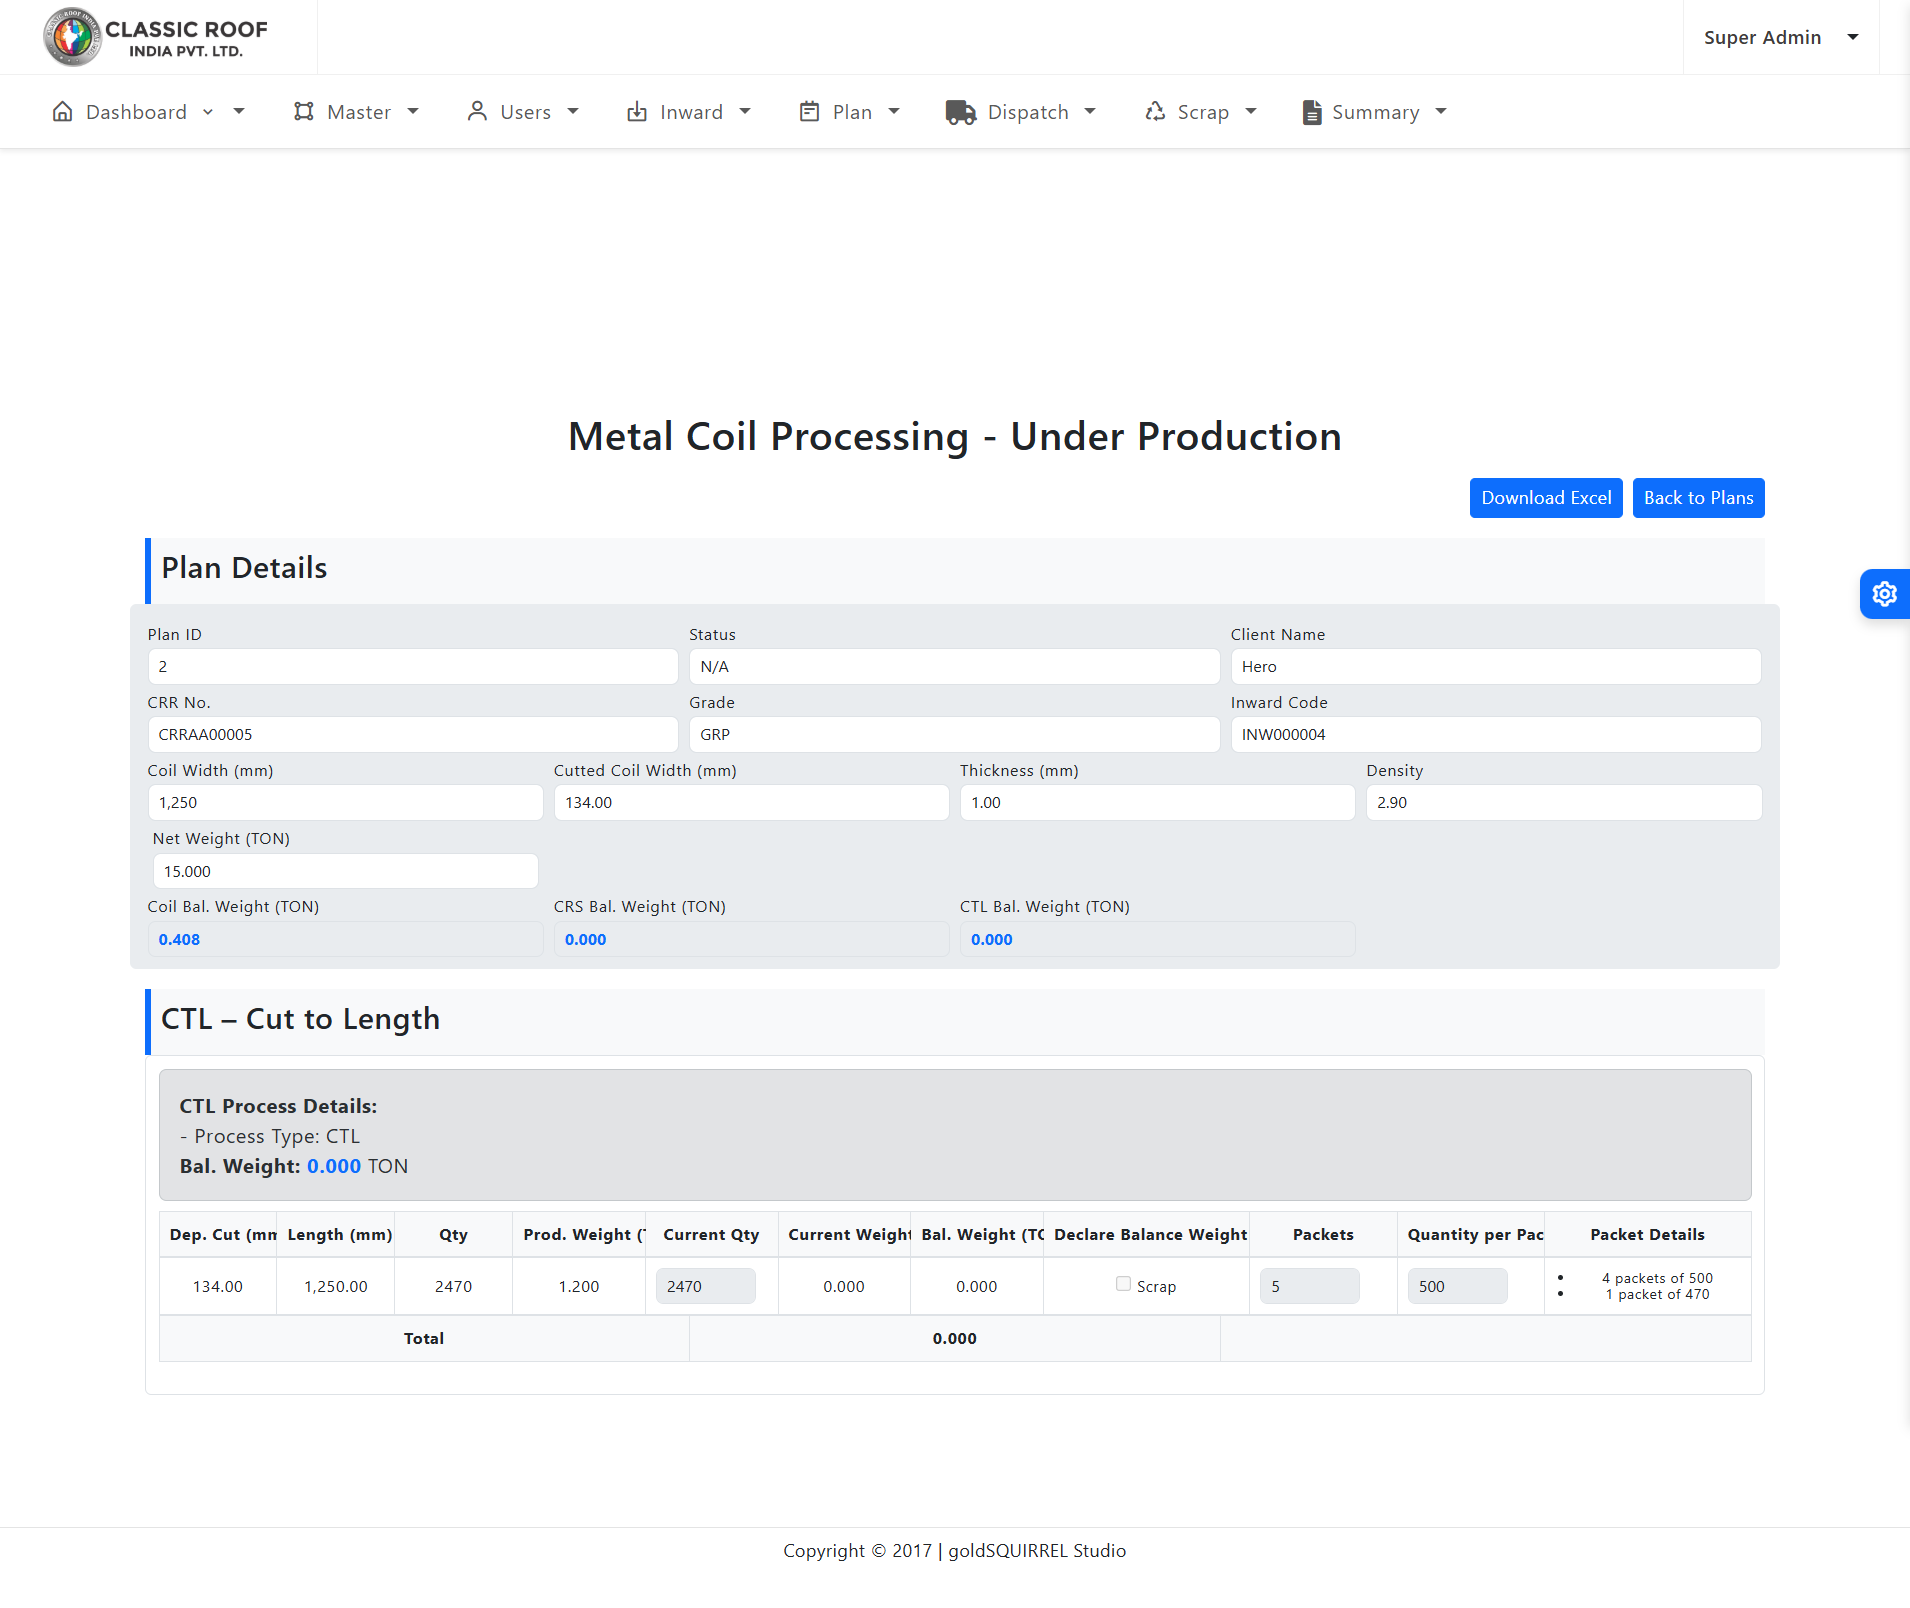Open the Inward menu
The width and height of the screenshot is (1910, 1608).
690,112
